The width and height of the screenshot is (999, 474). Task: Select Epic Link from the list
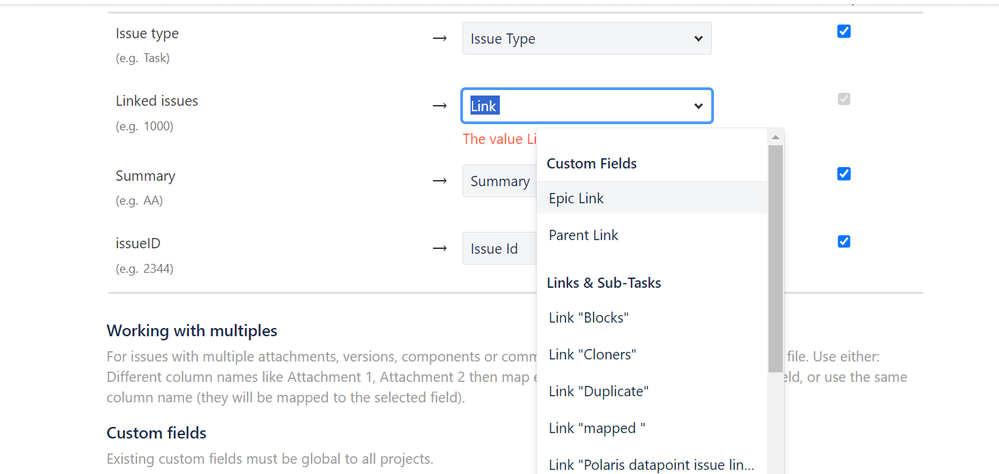pos(576,198)
